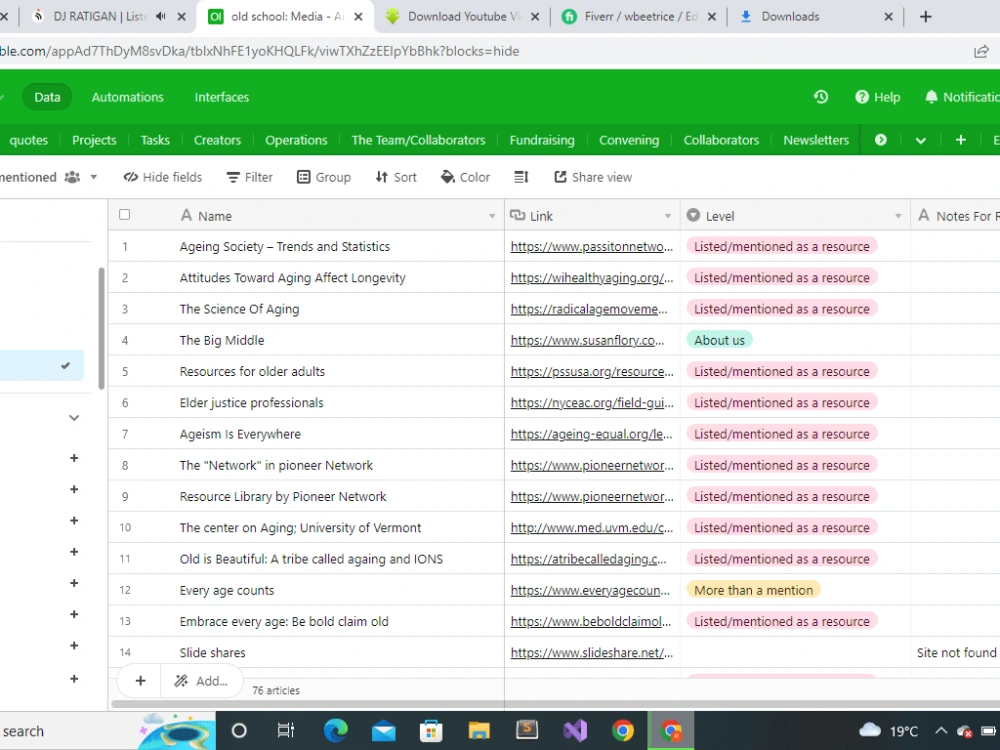Select the Site not found note cell

coord(955,653)
